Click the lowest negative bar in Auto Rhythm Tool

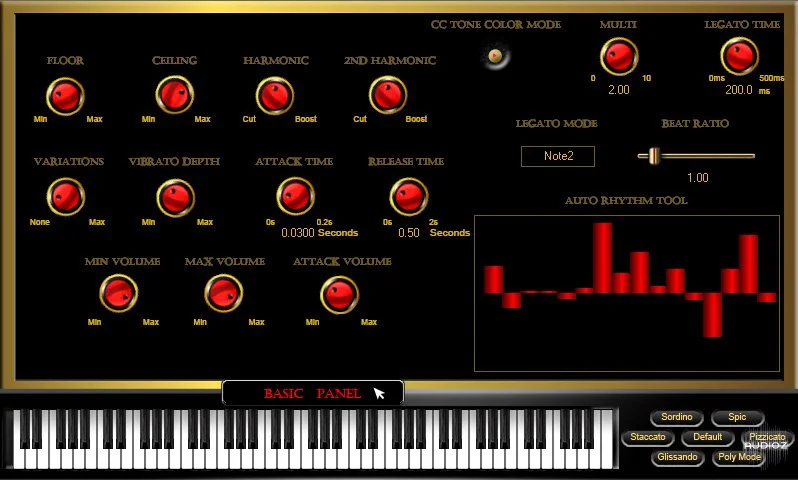coord(712,315)
